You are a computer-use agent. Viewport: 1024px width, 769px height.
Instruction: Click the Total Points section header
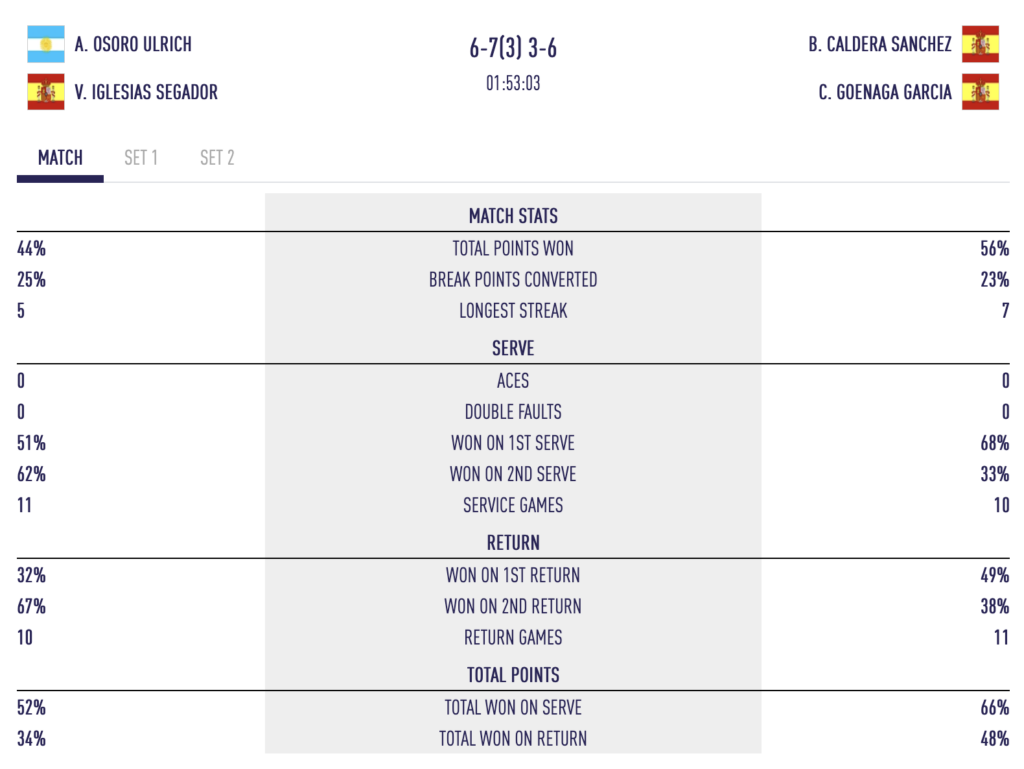[x=513, y=675]
